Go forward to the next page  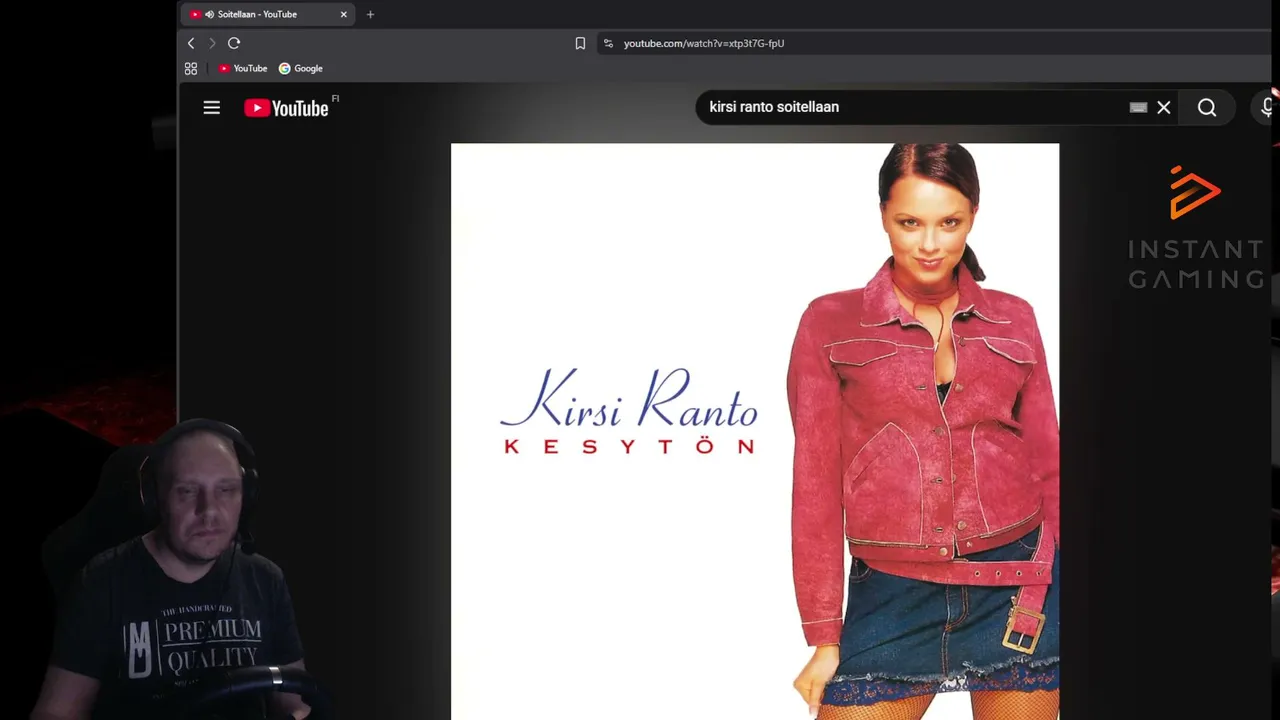212,43
